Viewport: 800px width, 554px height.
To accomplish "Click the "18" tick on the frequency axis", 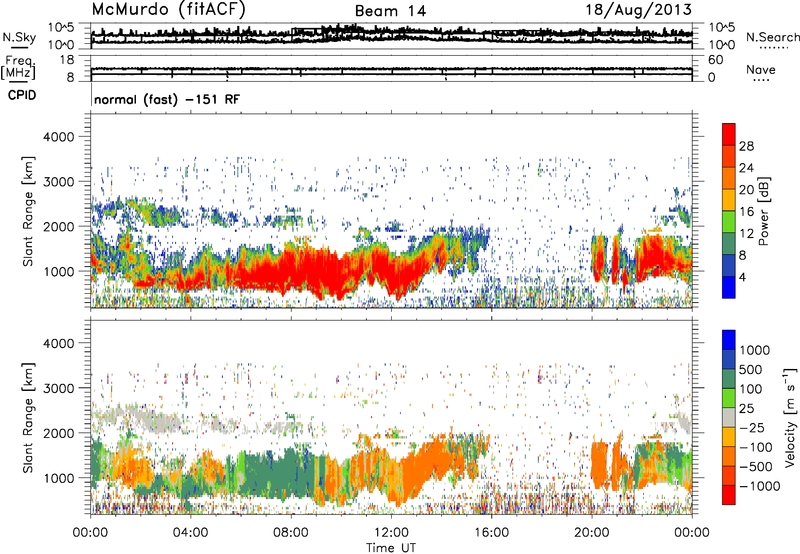I will pos(67,60).
